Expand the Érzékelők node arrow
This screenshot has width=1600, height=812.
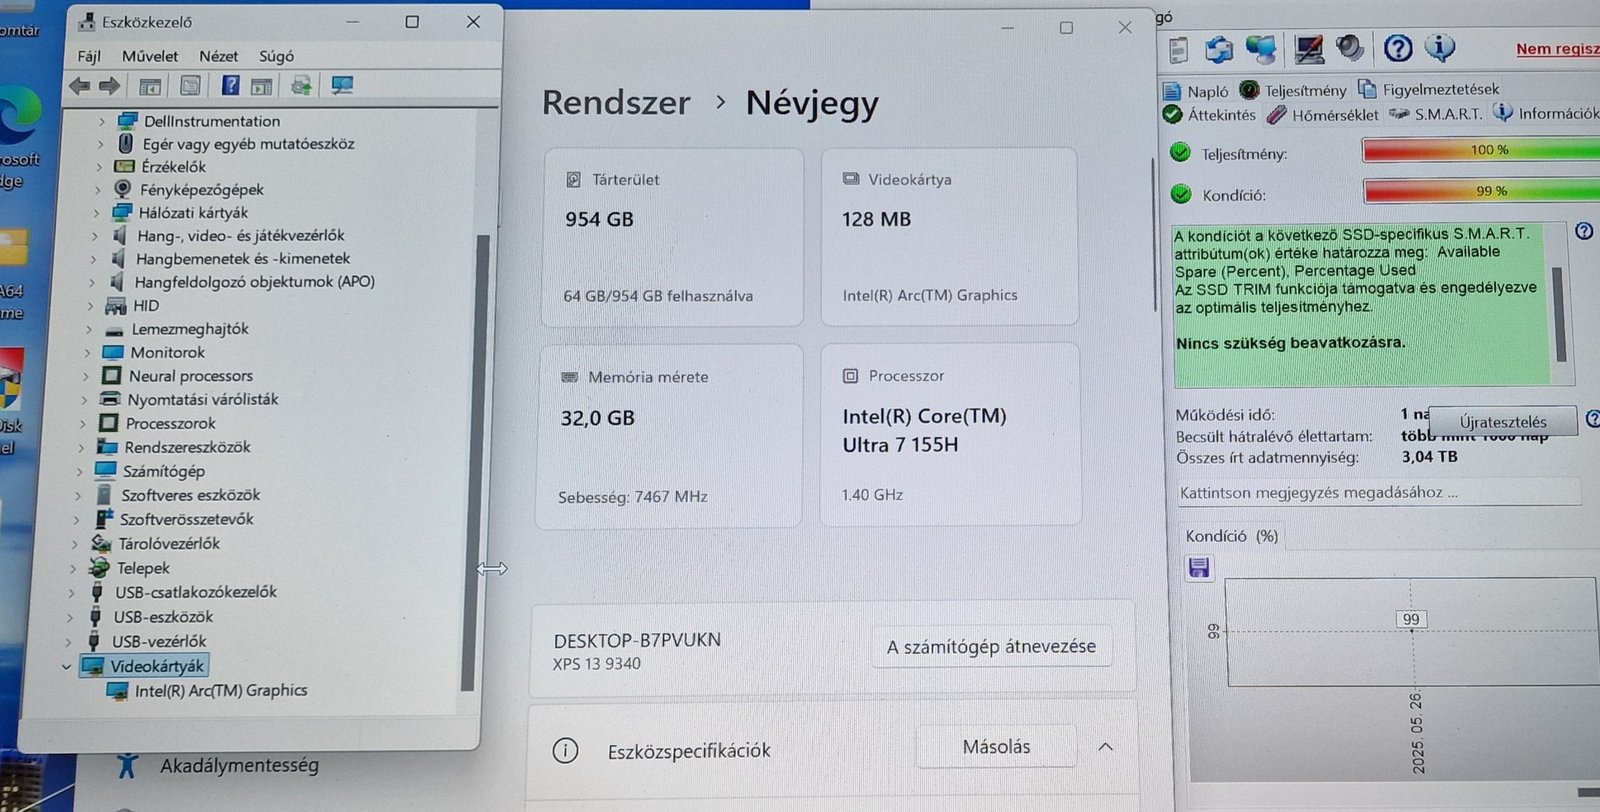100,167
